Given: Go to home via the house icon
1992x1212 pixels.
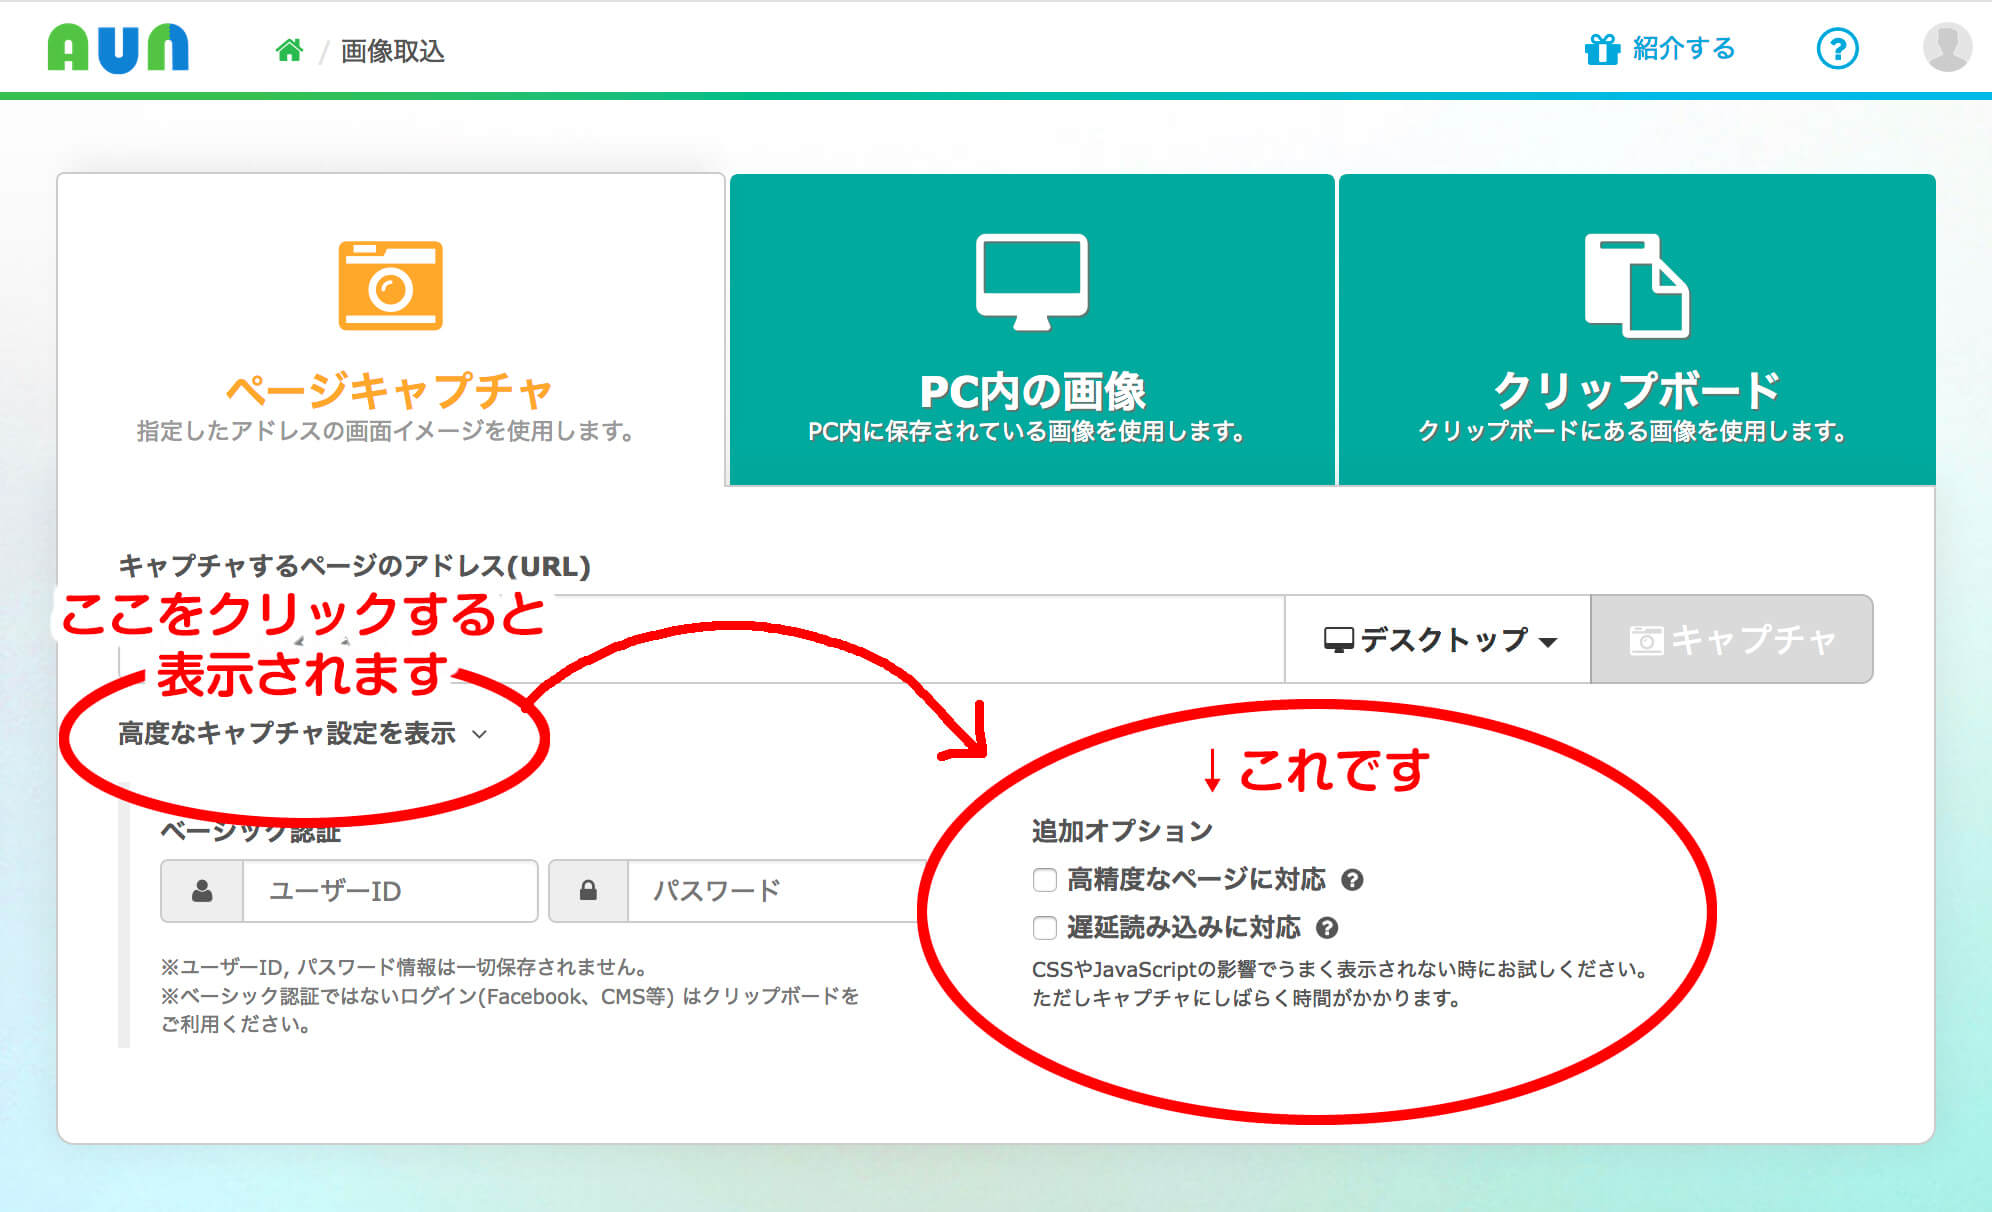Looking at the screenshot, I should tap(289, 50).
